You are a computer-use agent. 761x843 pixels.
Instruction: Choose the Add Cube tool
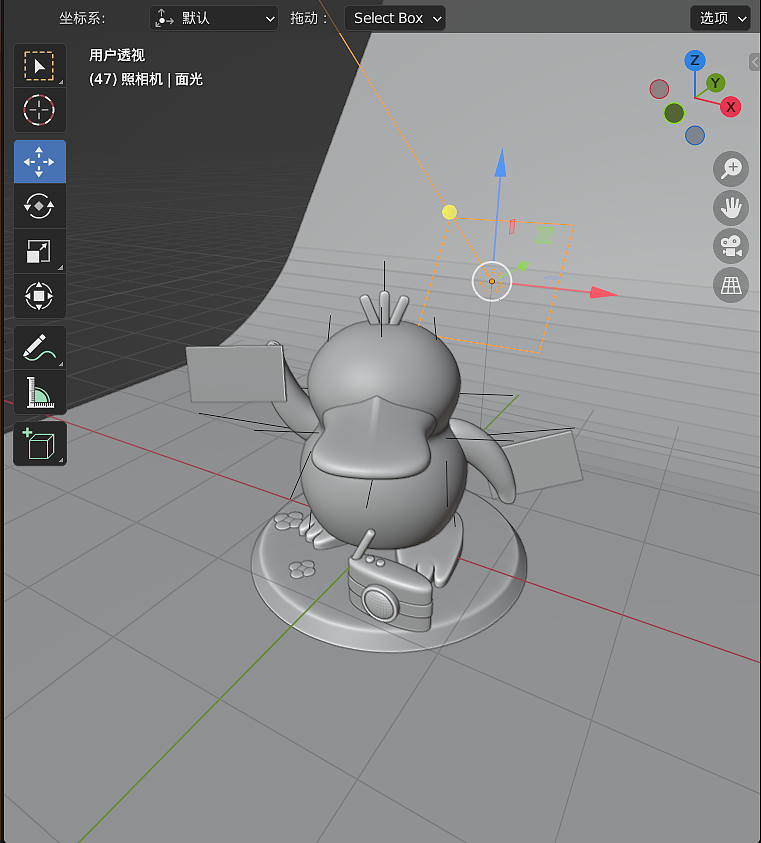tap(39, 444)
